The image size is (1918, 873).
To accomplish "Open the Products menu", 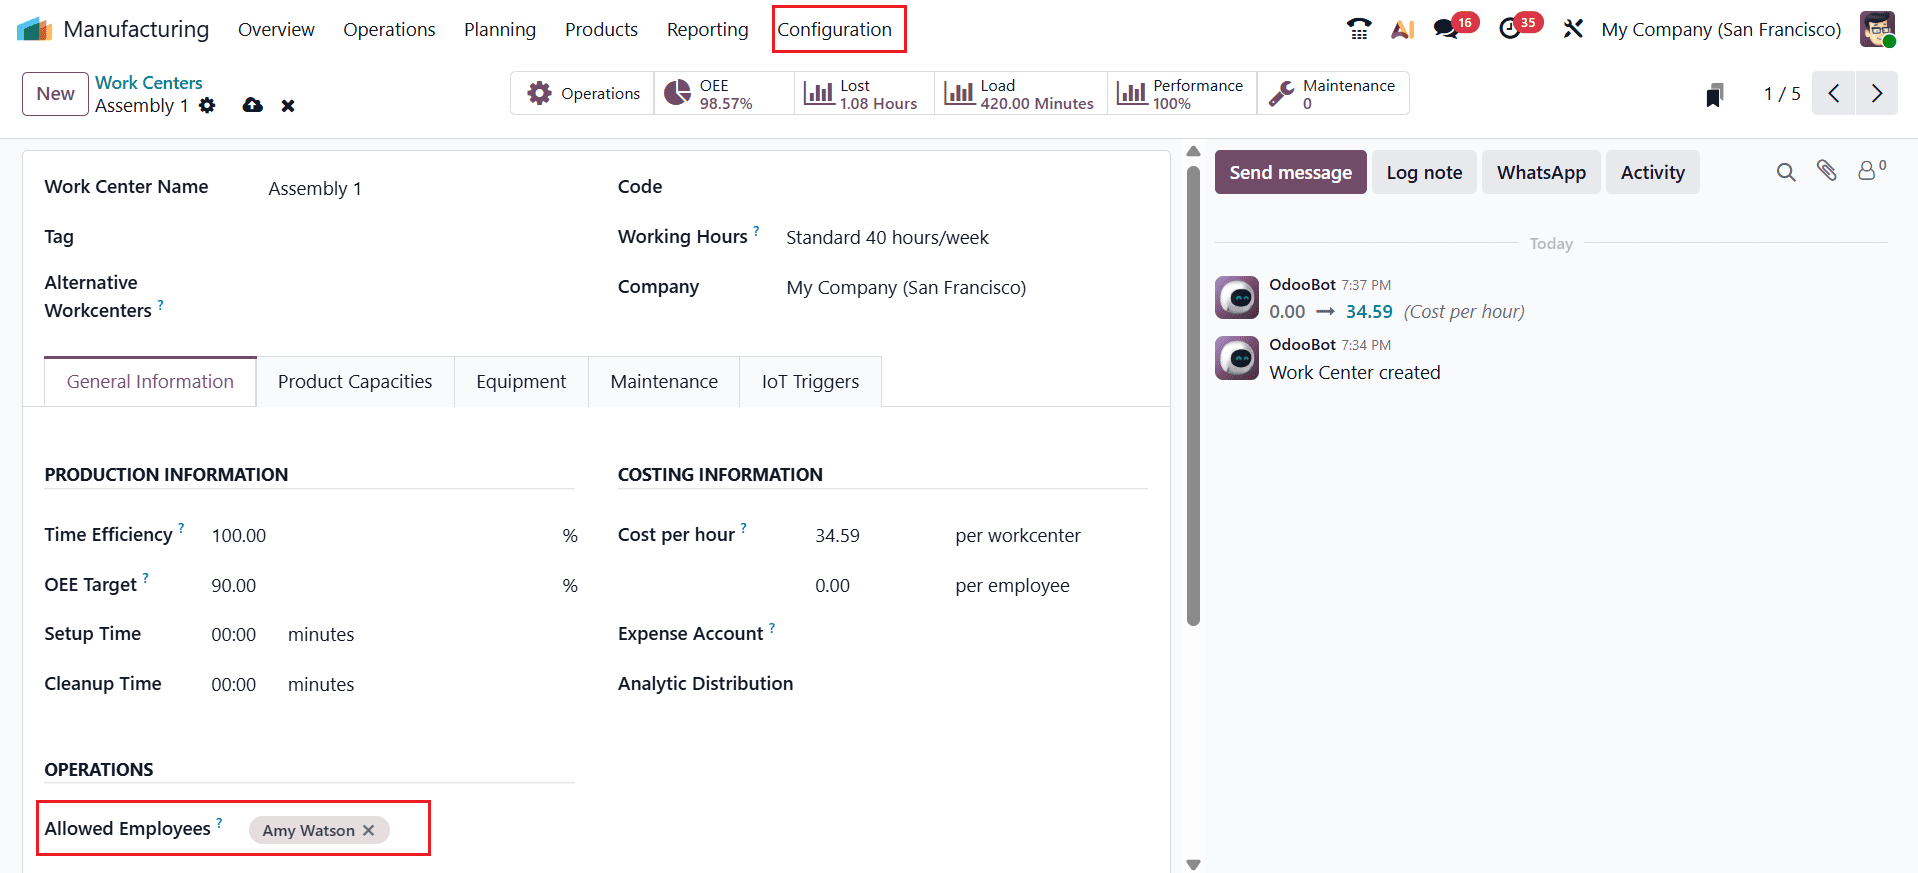I will (601, 29).
